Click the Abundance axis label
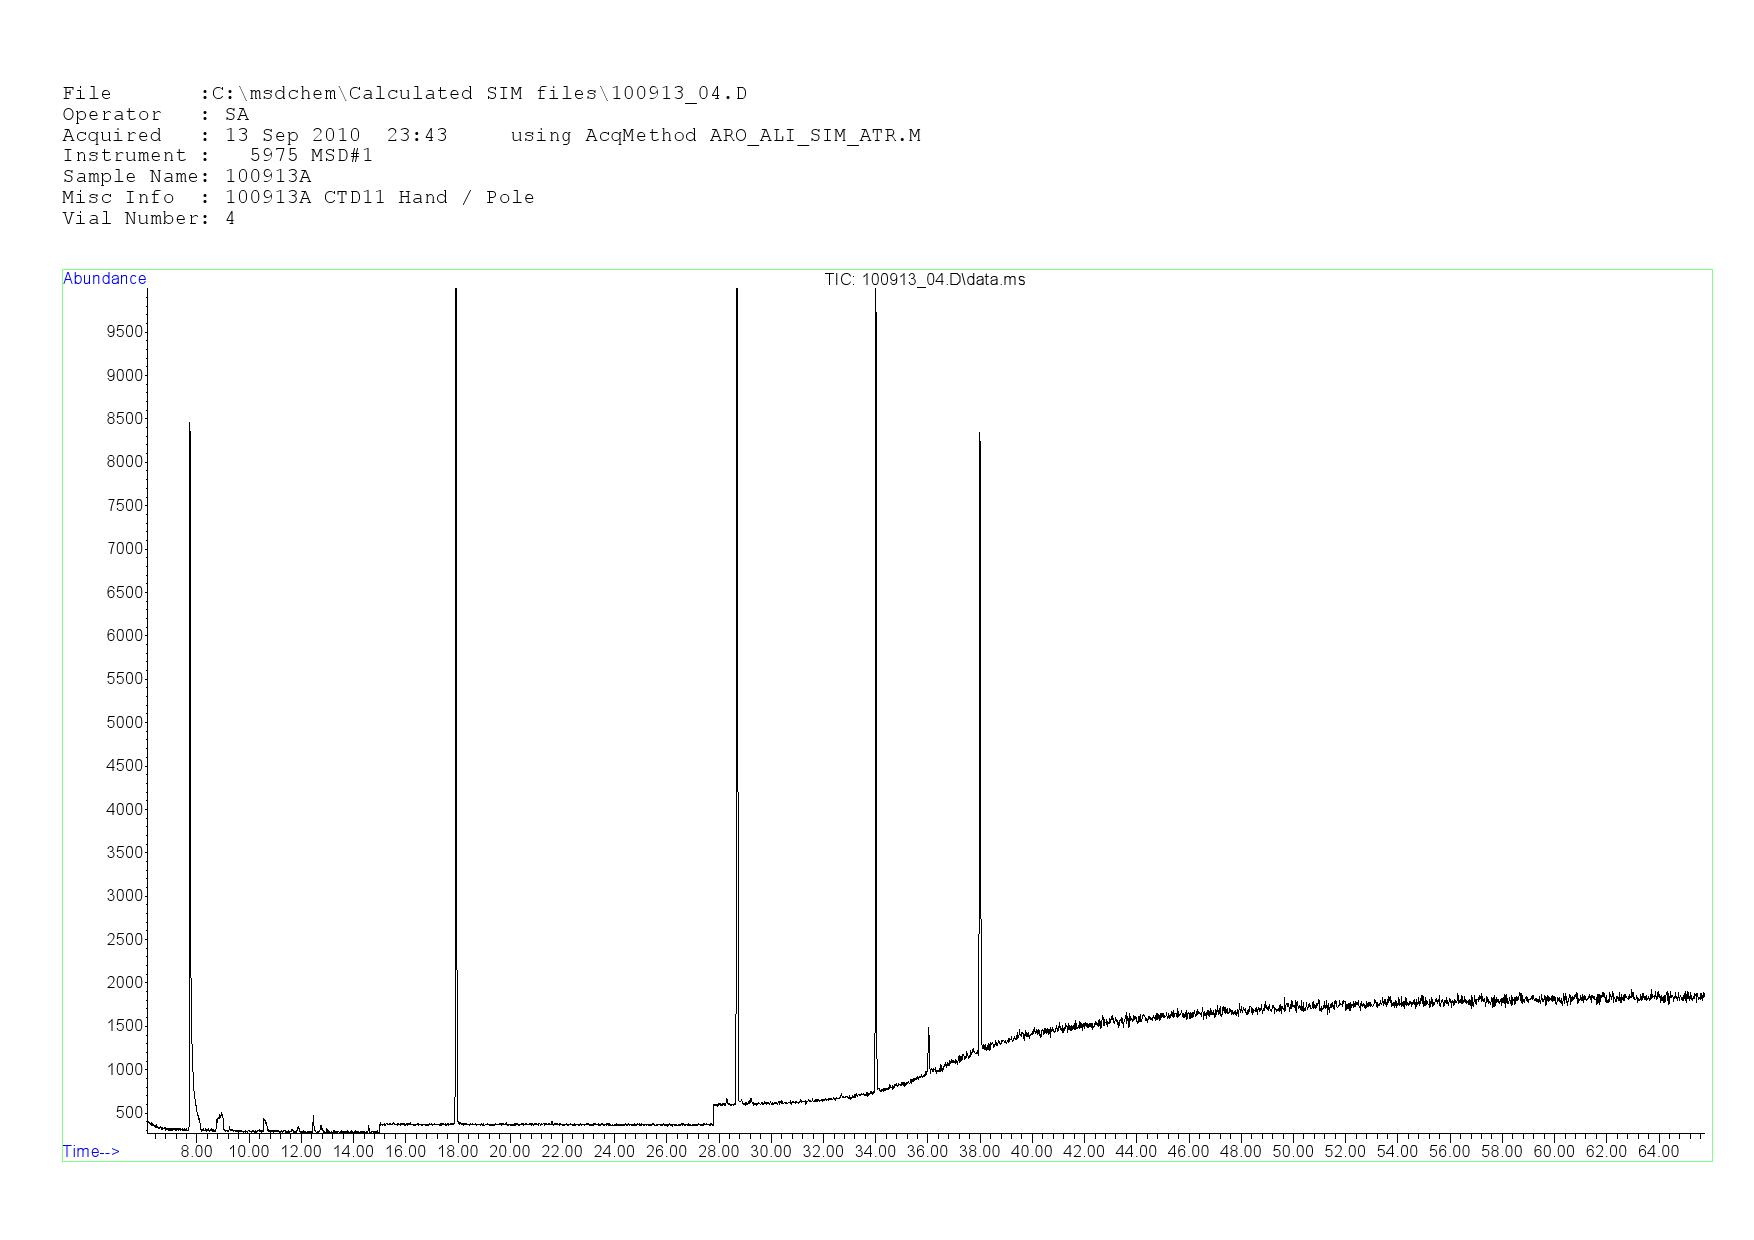Viewport: 1754px width, 1240px height. pos(105,279)
